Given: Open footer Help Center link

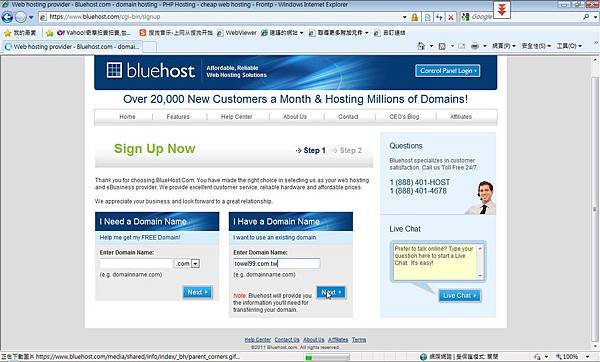Looking at the screenshot, I should [x=258, y=340].
